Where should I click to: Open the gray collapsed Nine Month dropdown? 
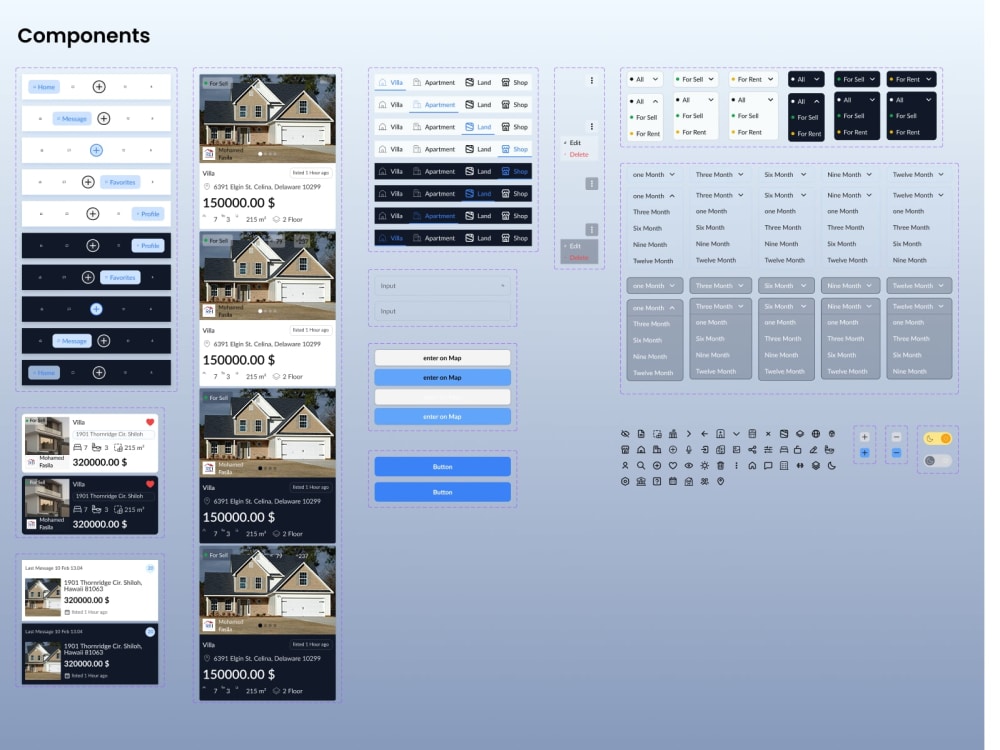(850, 286)
